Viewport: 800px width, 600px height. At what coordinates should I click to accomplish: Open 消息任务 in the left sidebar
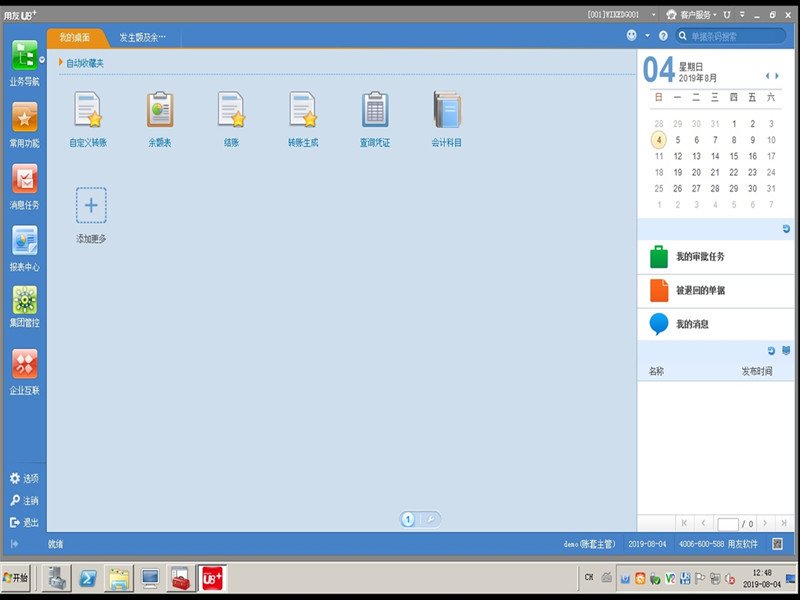[x=24, y=180]
